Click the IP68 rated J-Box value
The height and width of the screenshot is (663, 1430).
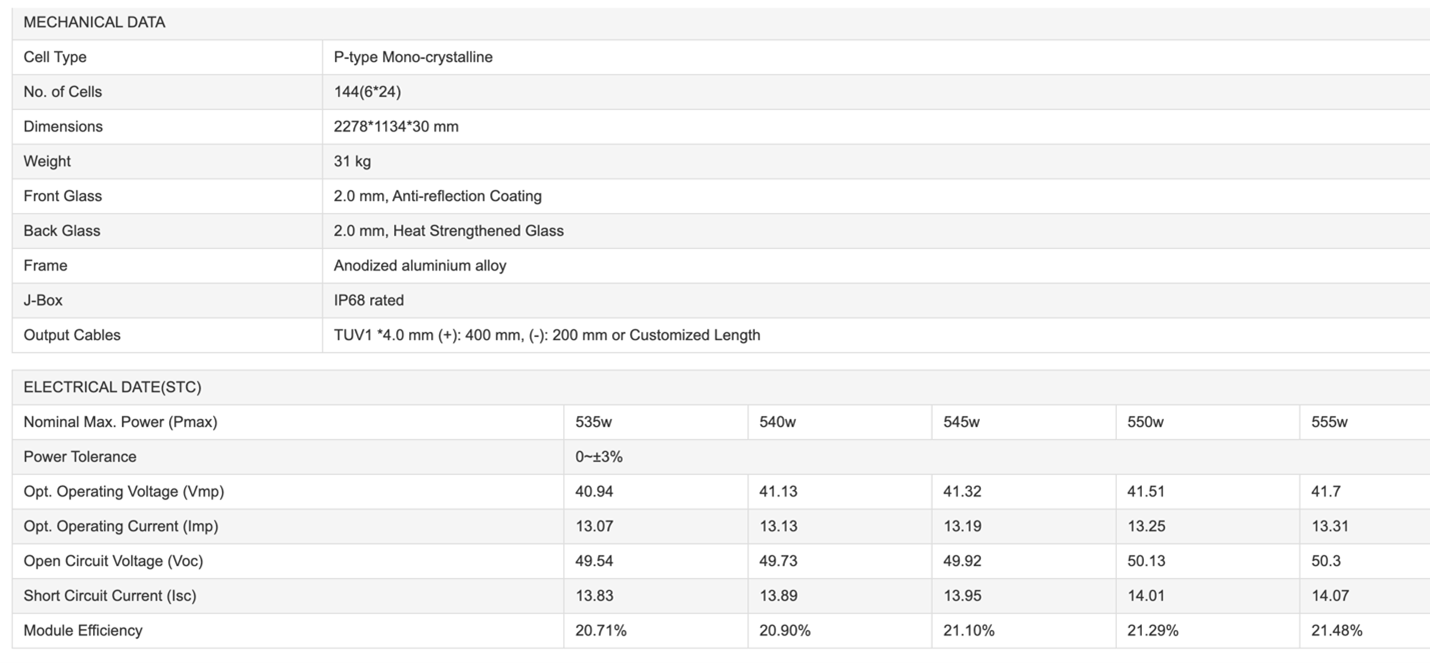(369, 300)
